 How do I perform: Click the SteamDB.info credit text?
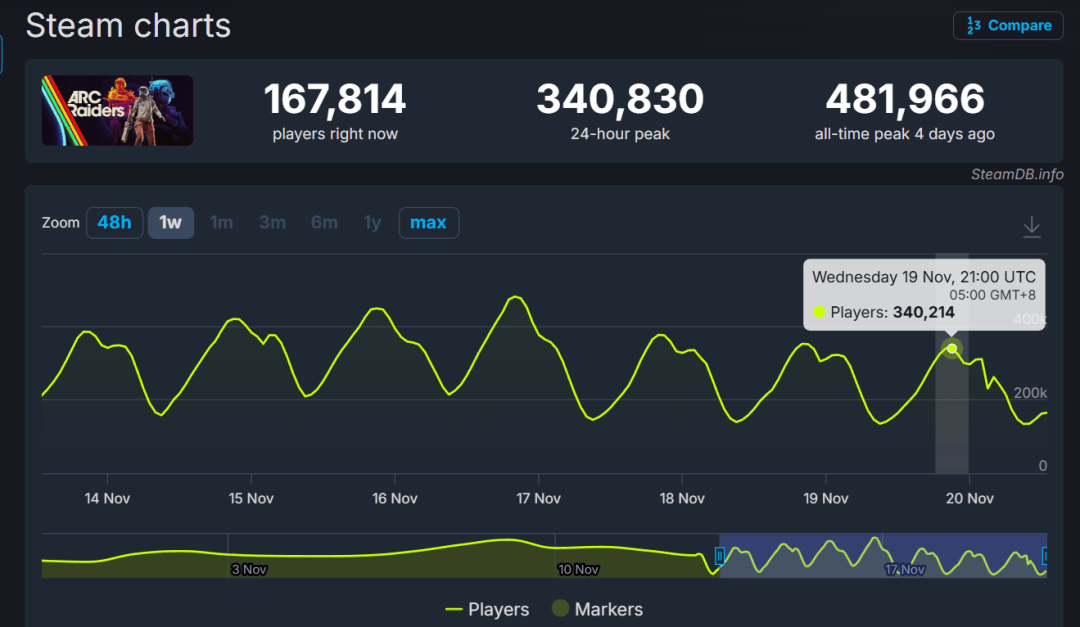(x=1017, y=174)
